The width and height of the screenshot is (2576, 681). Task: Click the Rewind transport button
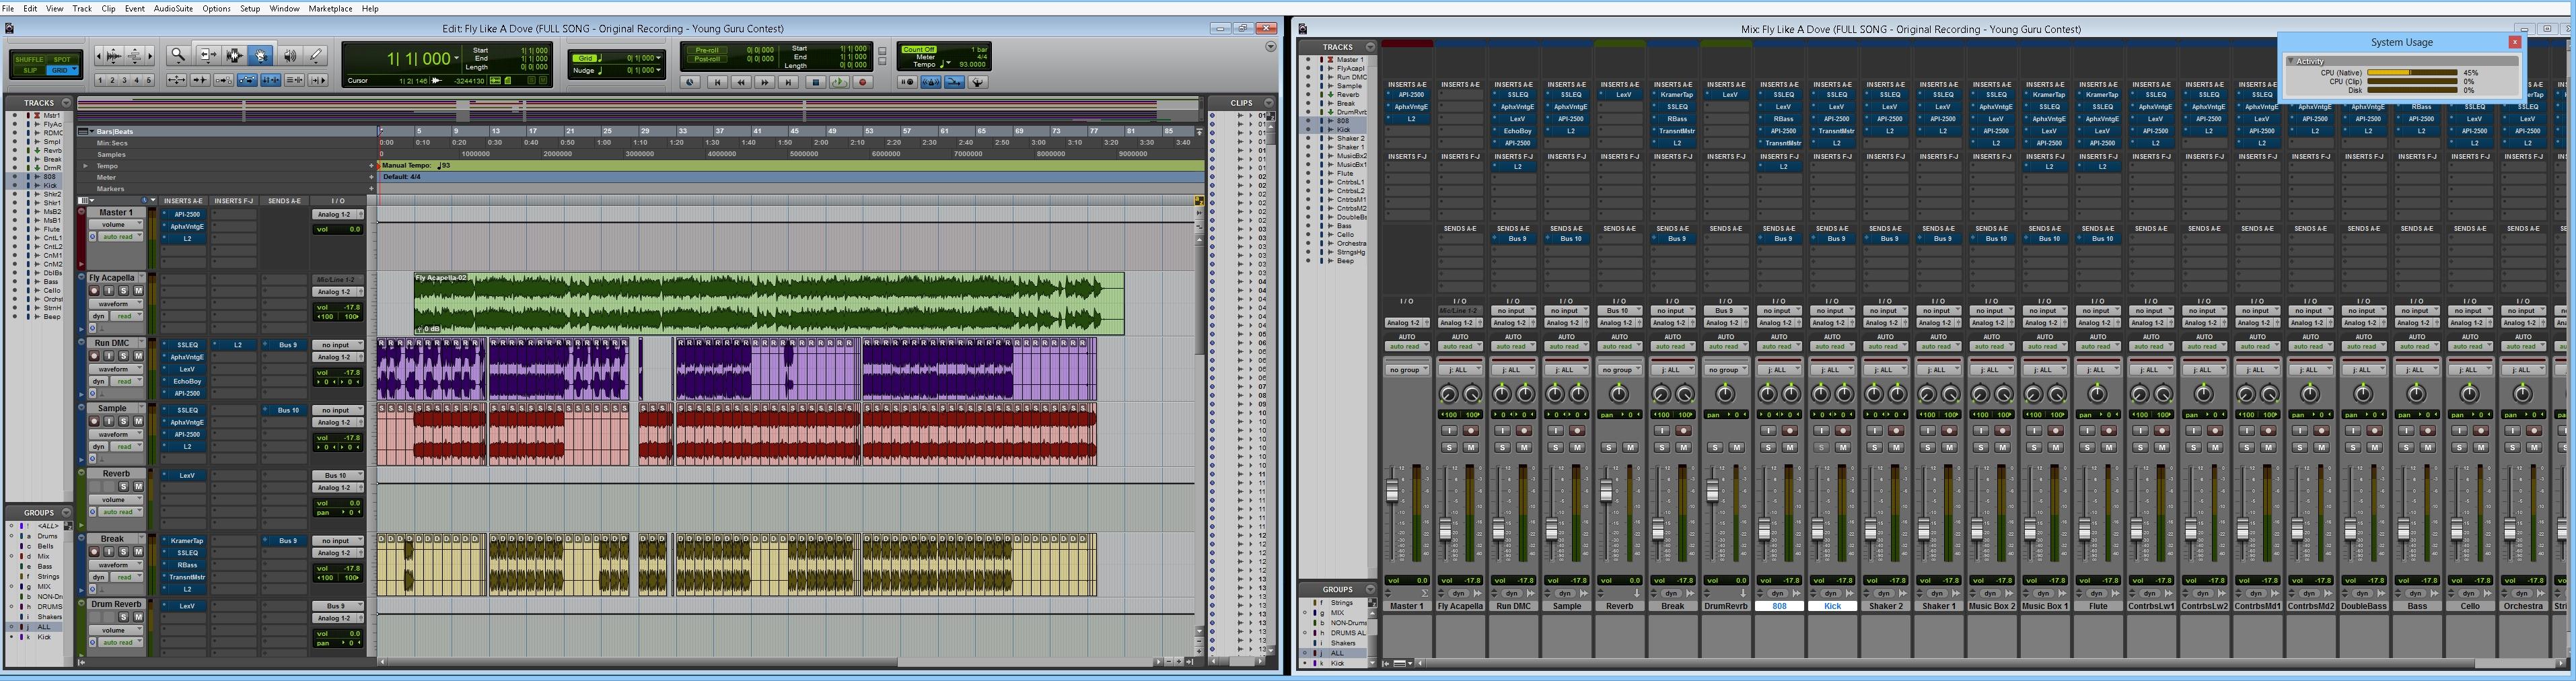coord(741,82)
